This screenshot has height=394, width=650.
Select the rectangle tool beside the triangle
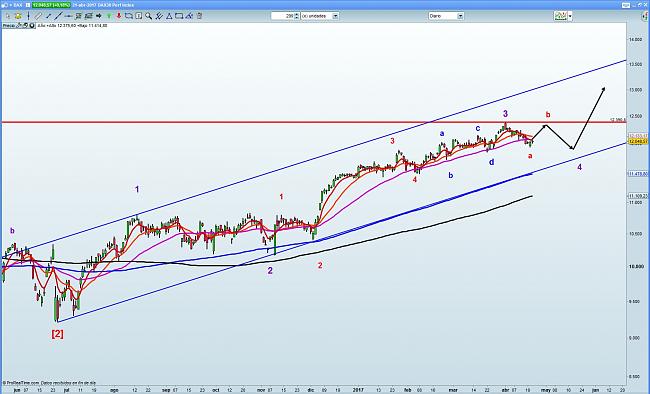[x=179, y=16]
